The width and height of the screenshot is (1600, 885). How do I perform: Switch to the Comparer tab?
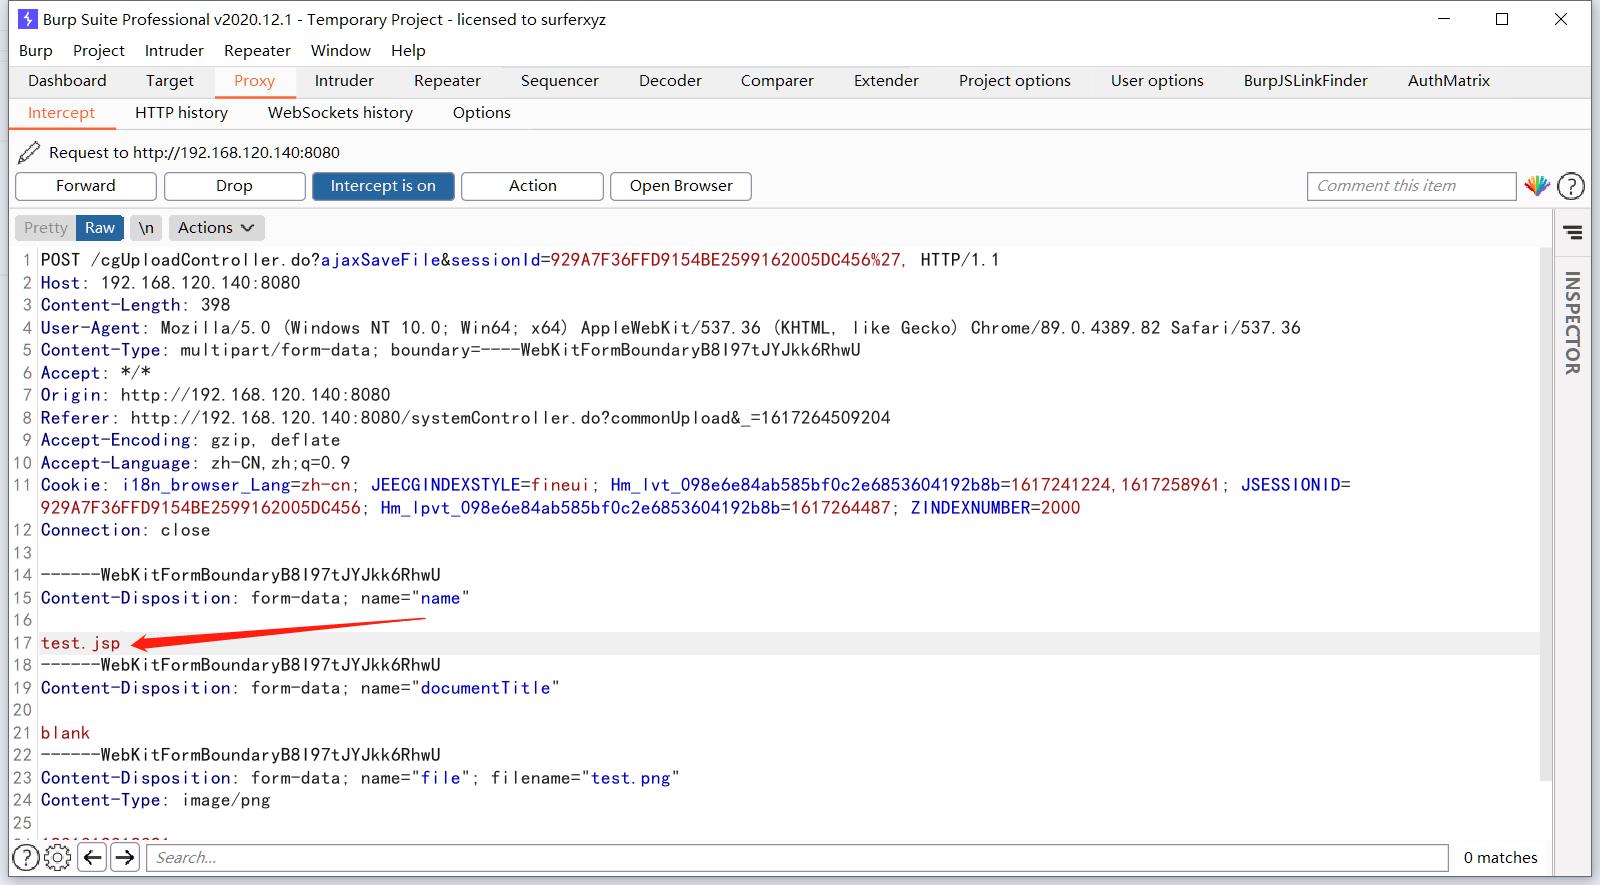click(777, 81)
